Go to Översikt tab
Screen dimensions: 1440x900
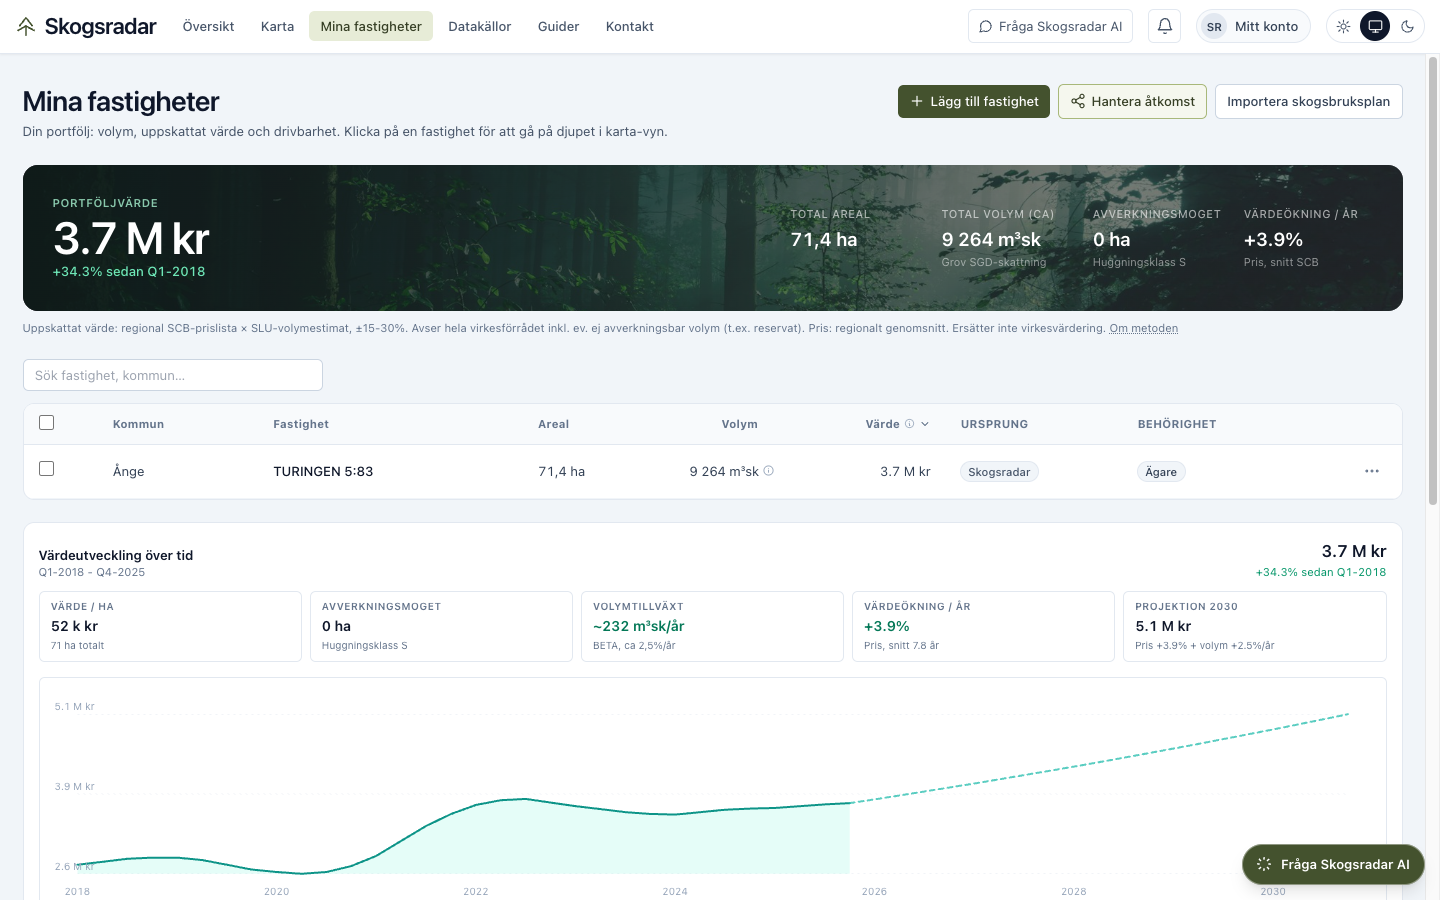click(208, 27)
